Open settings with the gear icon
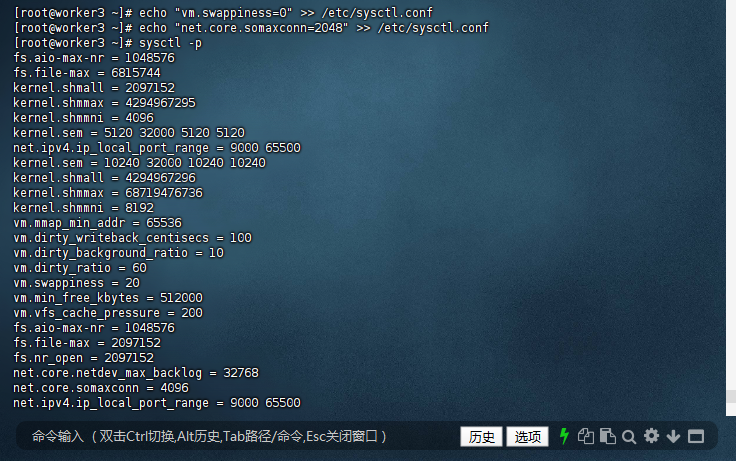Viewport: 736px width, 461px height. [651, 436]
